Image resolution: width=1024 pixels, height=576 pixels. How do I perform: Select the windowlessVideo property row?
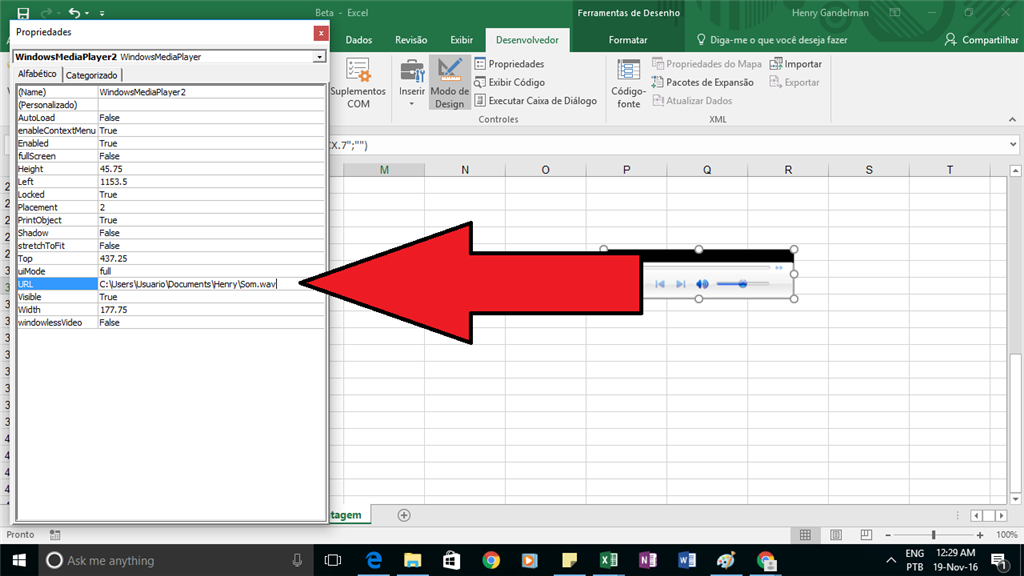[170, 323]
